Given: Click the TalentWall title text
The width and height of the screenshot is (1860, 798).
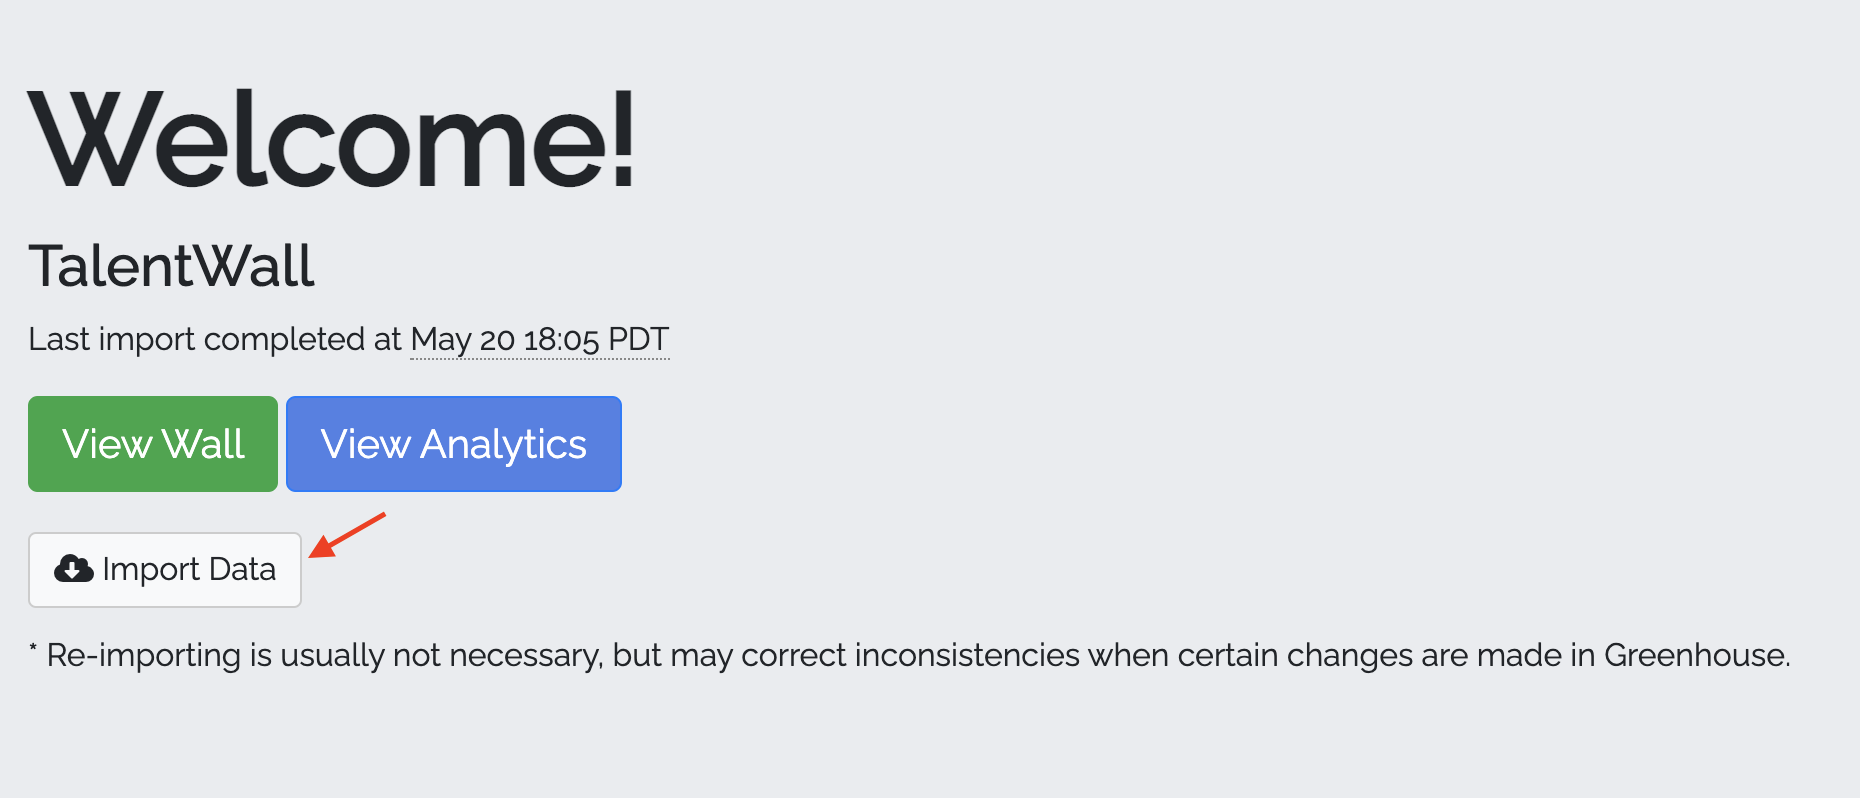Looking at the screenshot, I should [171, 266].
